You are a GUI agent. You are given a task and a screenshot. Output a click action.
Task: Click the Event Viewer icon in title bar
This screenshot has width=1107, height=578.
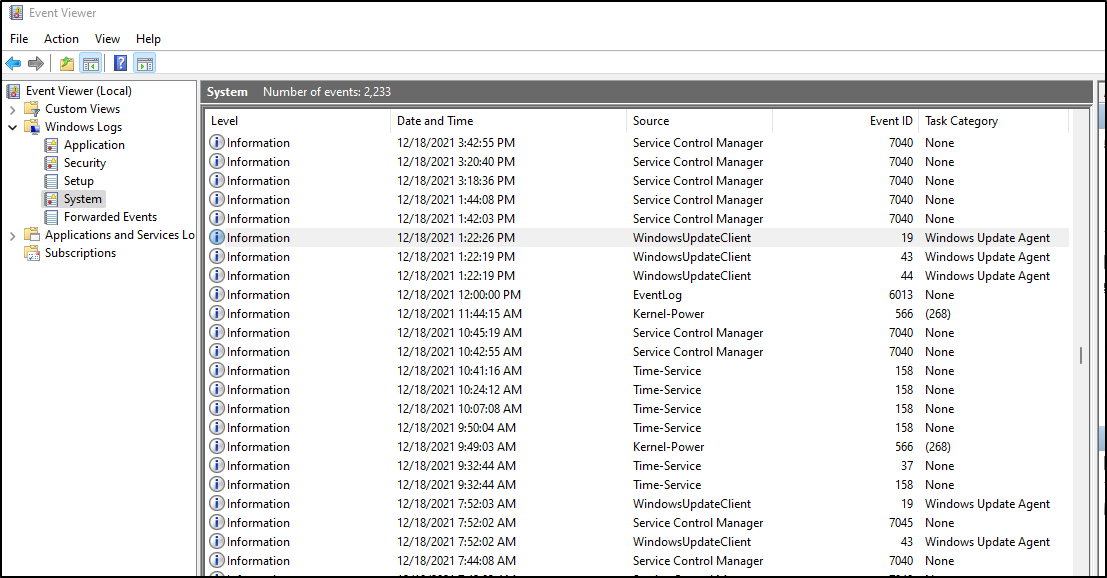[x=16, y=13]
